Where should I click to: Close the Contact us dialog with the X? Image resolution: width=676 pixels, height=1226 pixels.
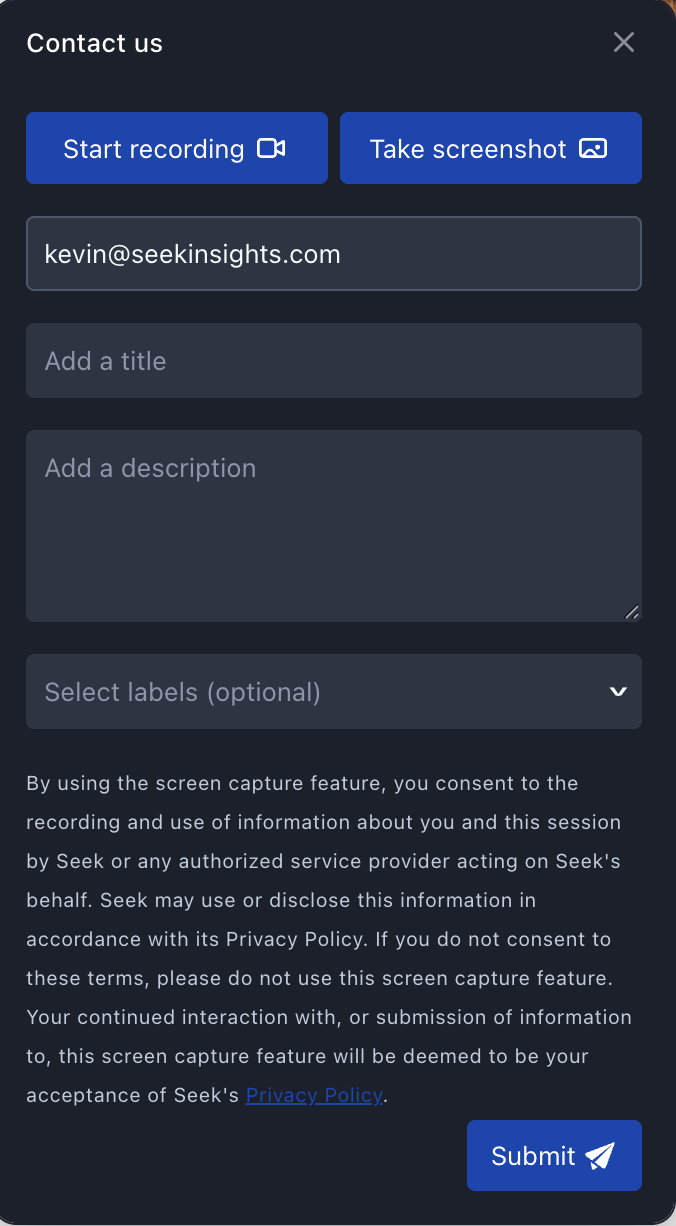click(x=624, y=42)
